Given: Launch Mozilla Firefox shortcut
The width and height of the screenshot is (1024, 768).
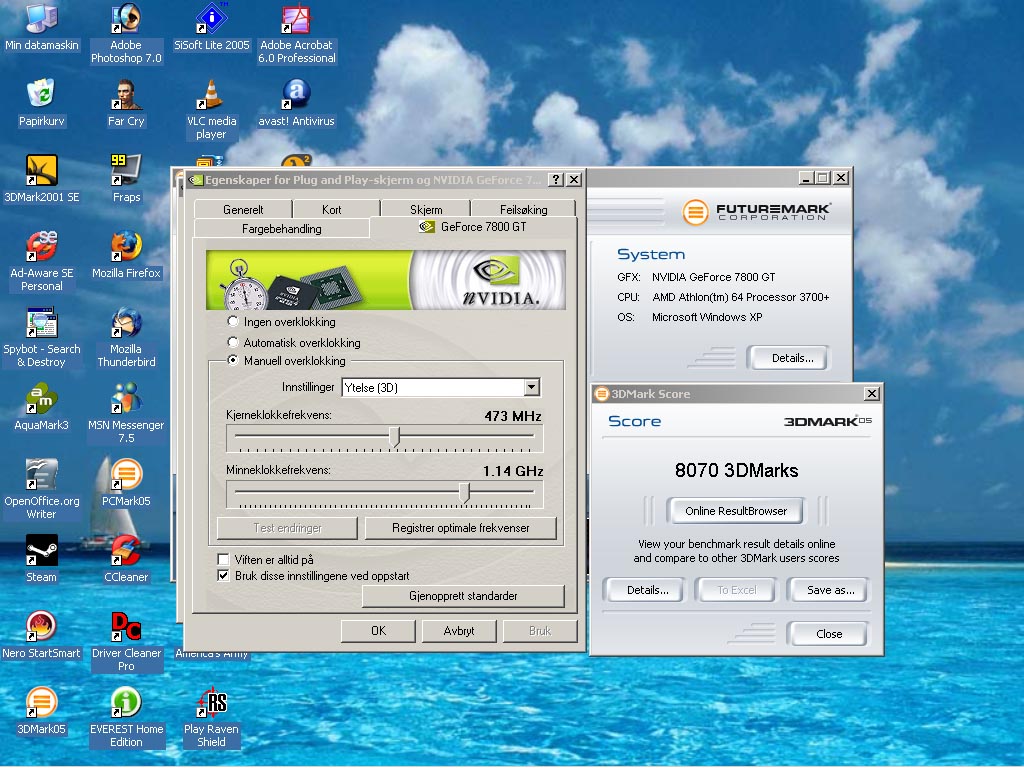Looking at the screenshot, I should tap(126, 255).
